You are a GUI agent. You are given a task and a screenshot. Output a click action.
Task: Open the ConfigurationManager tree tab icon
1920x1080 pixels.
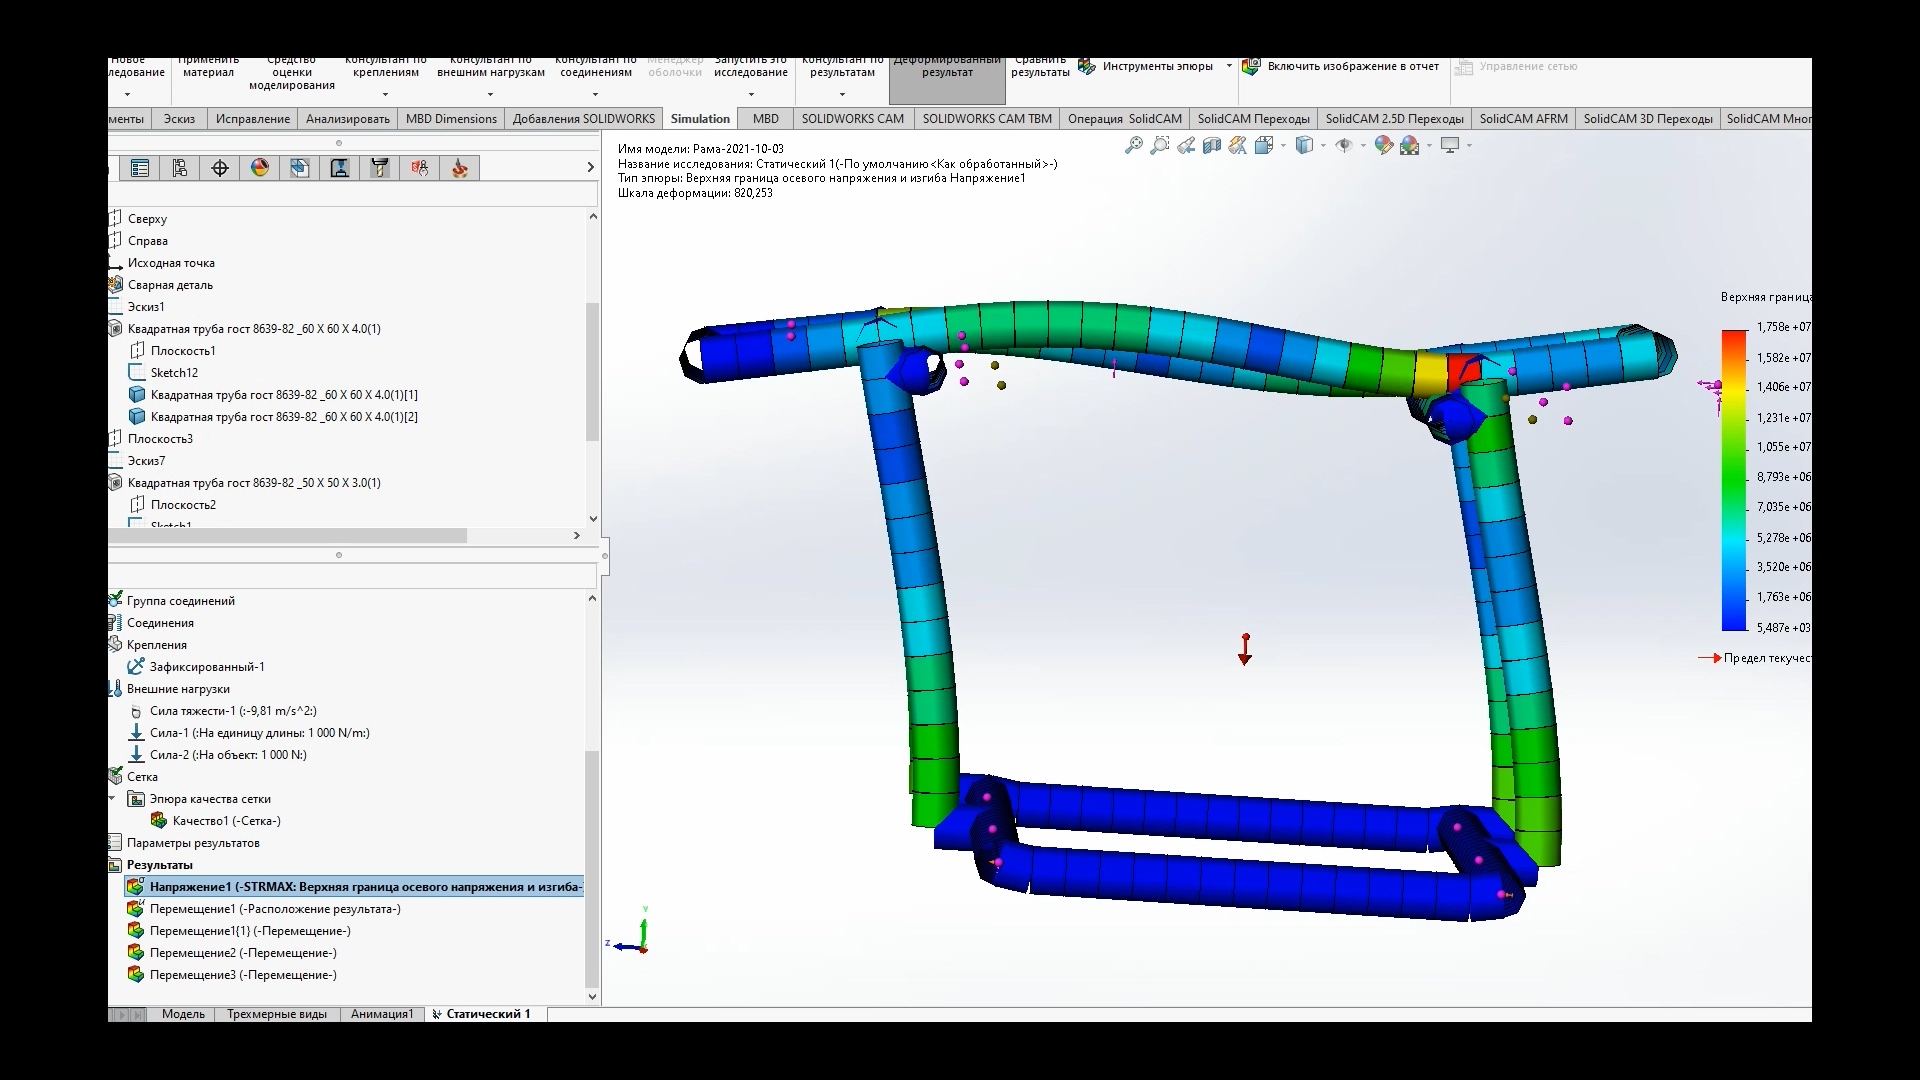(180, 168)
